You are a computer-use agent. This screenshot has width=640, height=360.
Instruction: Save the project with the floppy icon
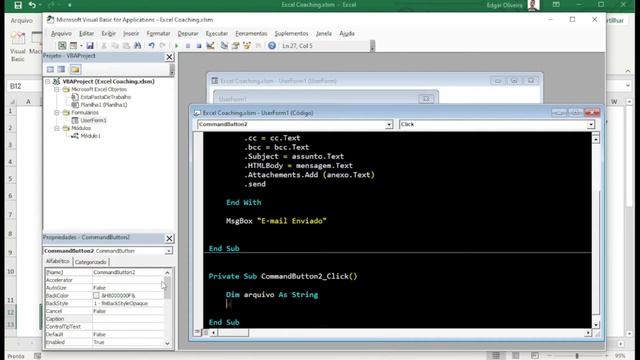pos(90,46)
